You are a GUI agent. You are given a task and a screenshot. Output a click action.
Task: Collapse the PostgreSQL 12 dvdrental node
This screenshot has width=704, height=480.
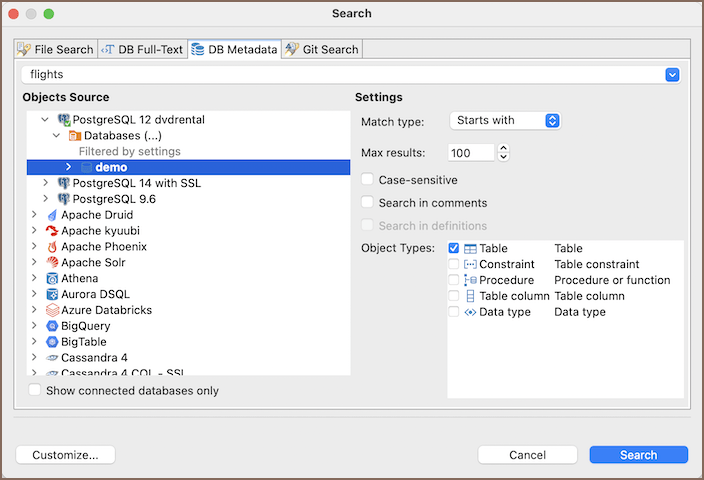[45, 120]
